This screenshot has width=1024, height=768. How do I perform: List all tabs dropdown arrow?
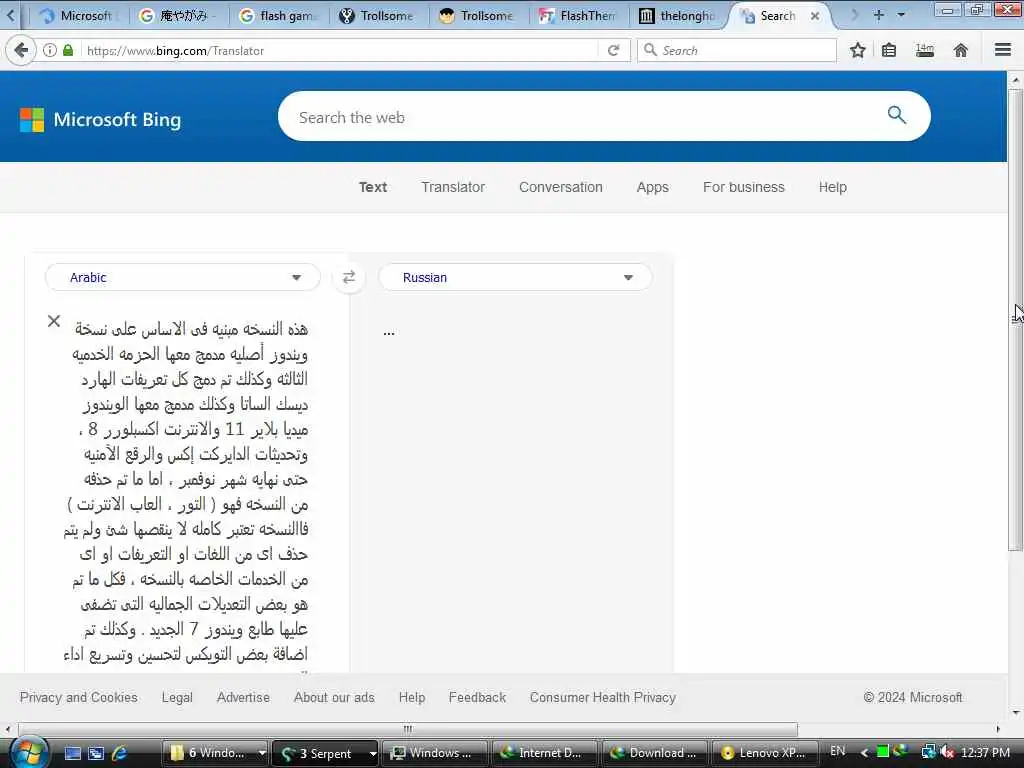(x=901, y=14)
